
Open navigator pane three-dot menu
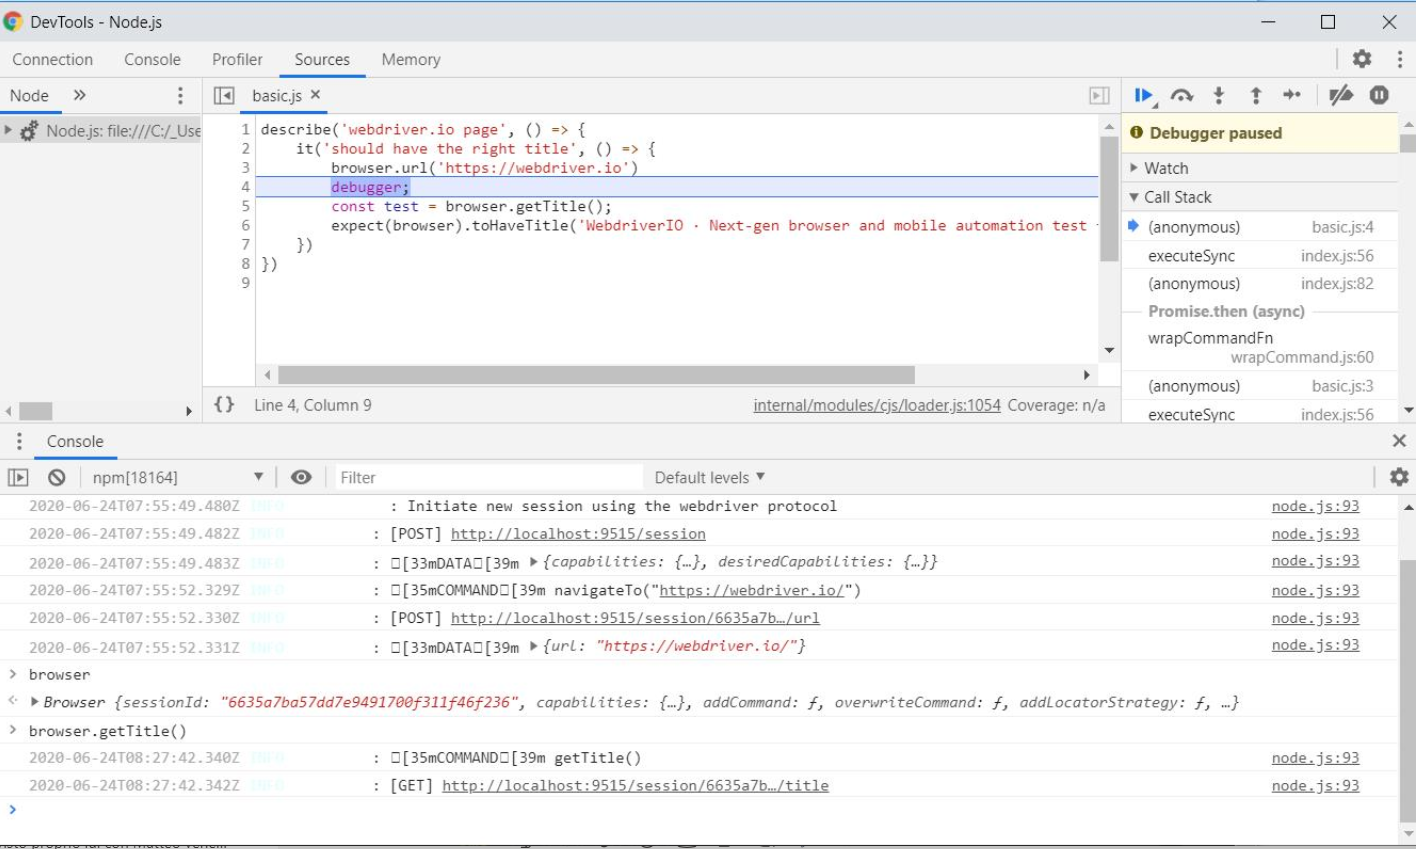pos(180,96)
